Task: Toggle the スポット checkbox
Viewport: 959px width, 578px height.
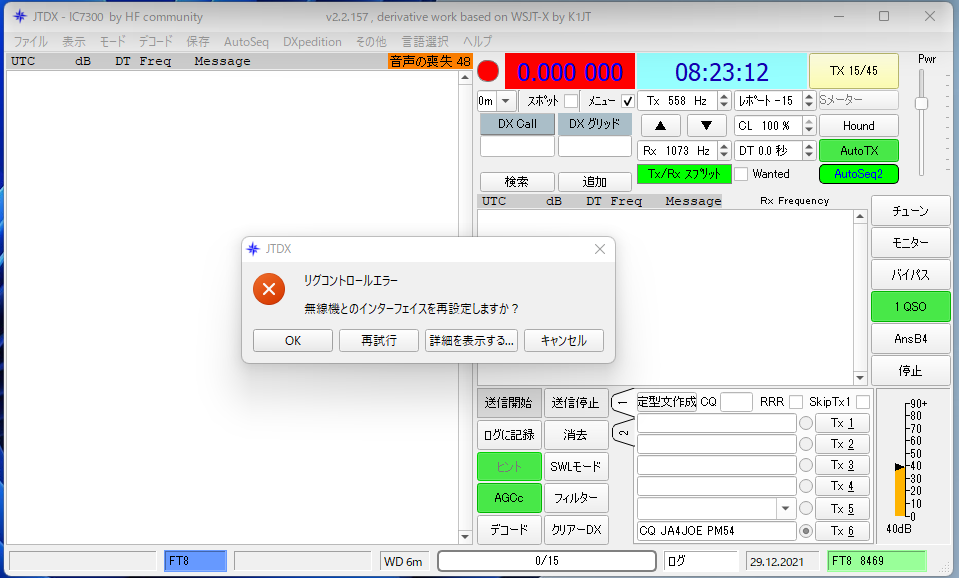Action: 571,101
